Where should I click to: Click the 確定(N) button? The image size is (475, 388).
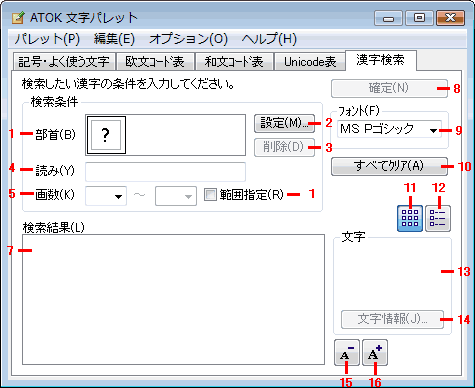click(389, 88)
